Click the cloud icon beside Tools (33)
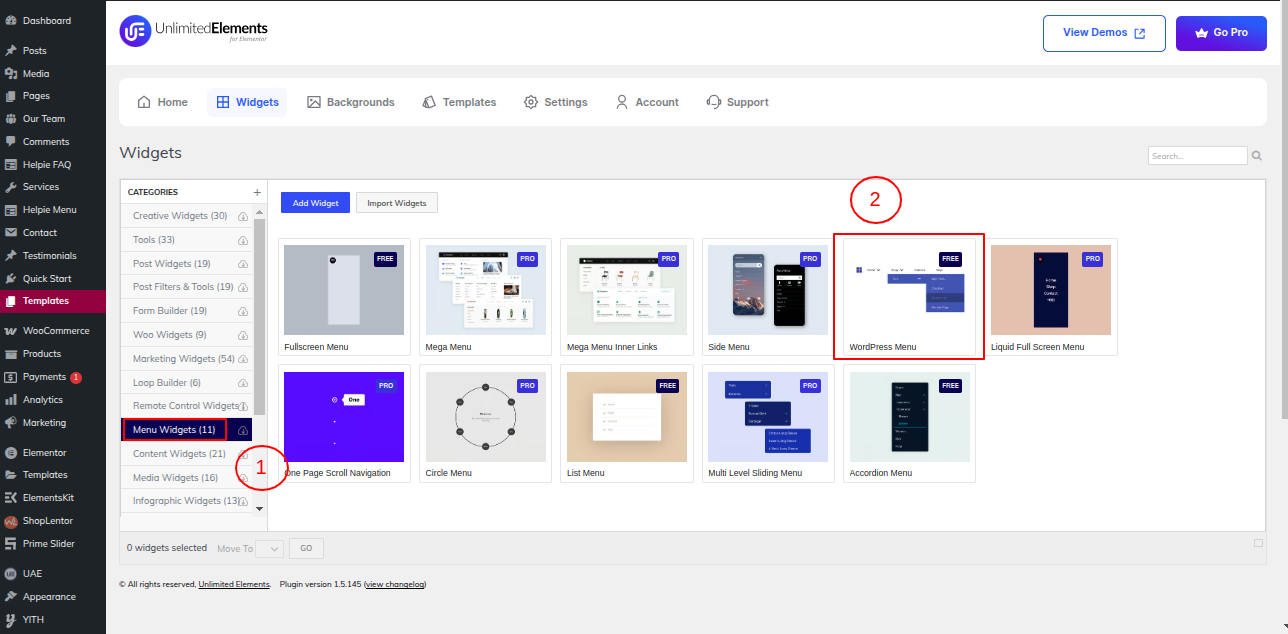This screenshot has width=1288, height=634. [242, 240]
